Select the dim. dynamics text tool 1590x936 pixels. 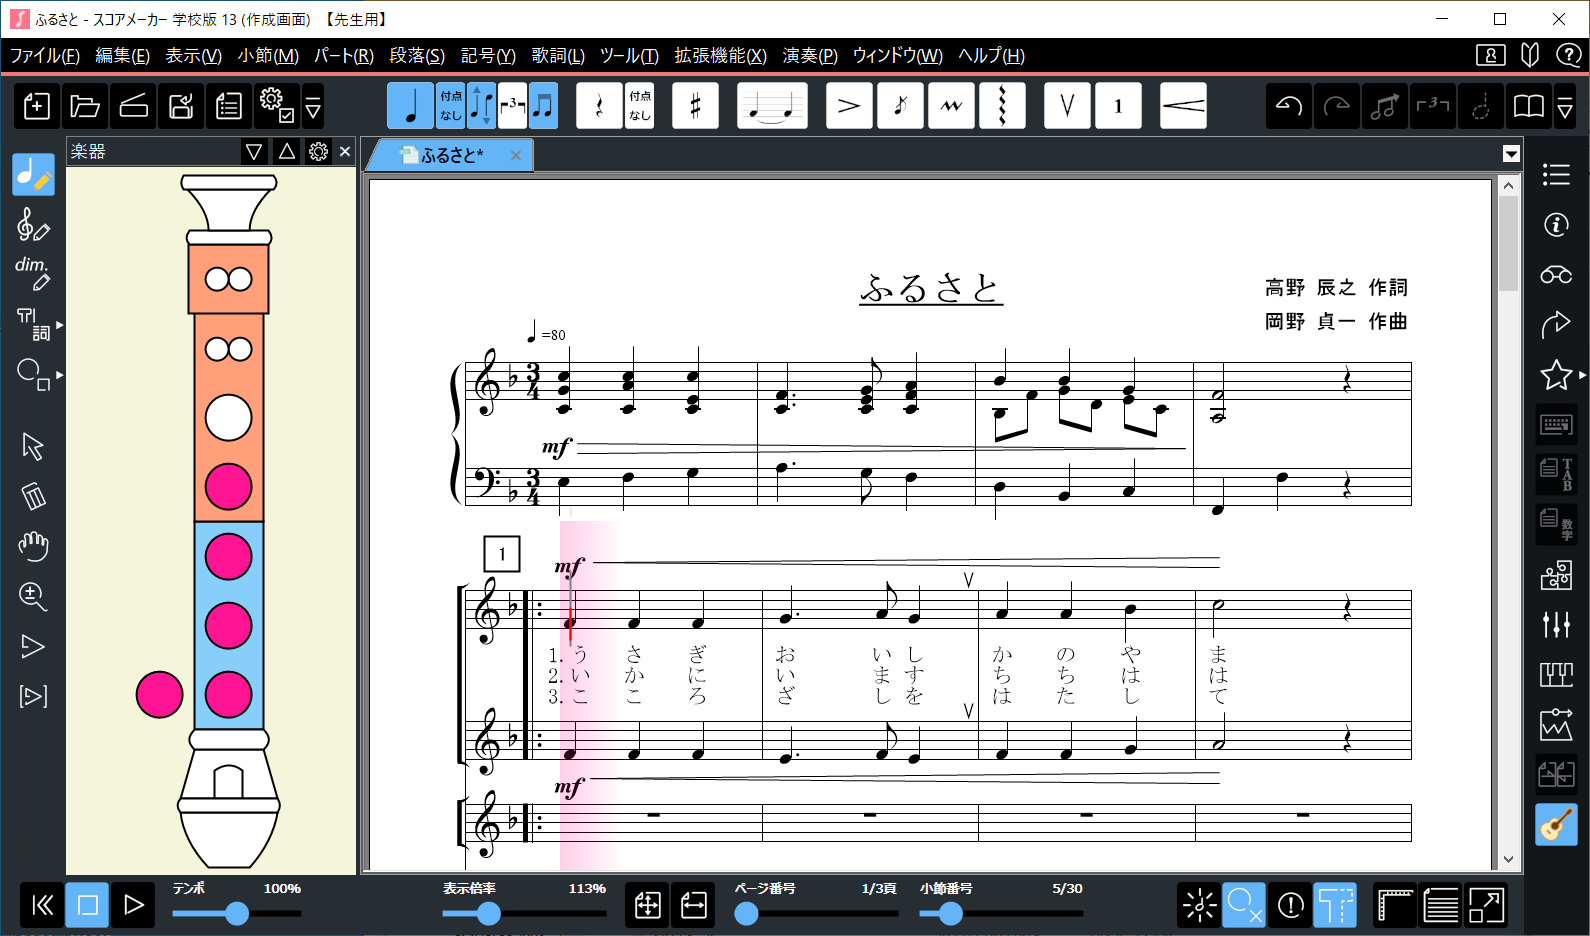(33, 274)
